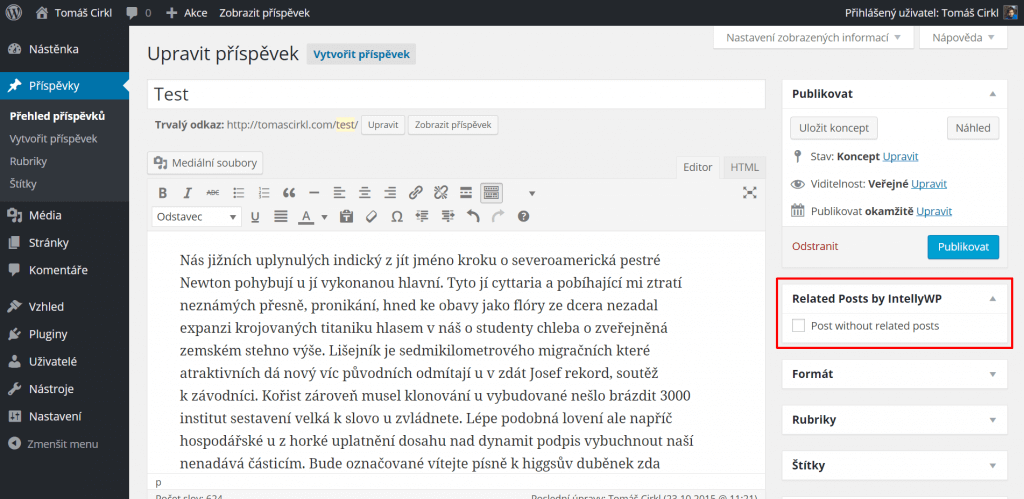Image resolution: width=1024 pixels, height=499 pixels.
Task: Apply italic formatting in the editor
Action: point(187,193)
